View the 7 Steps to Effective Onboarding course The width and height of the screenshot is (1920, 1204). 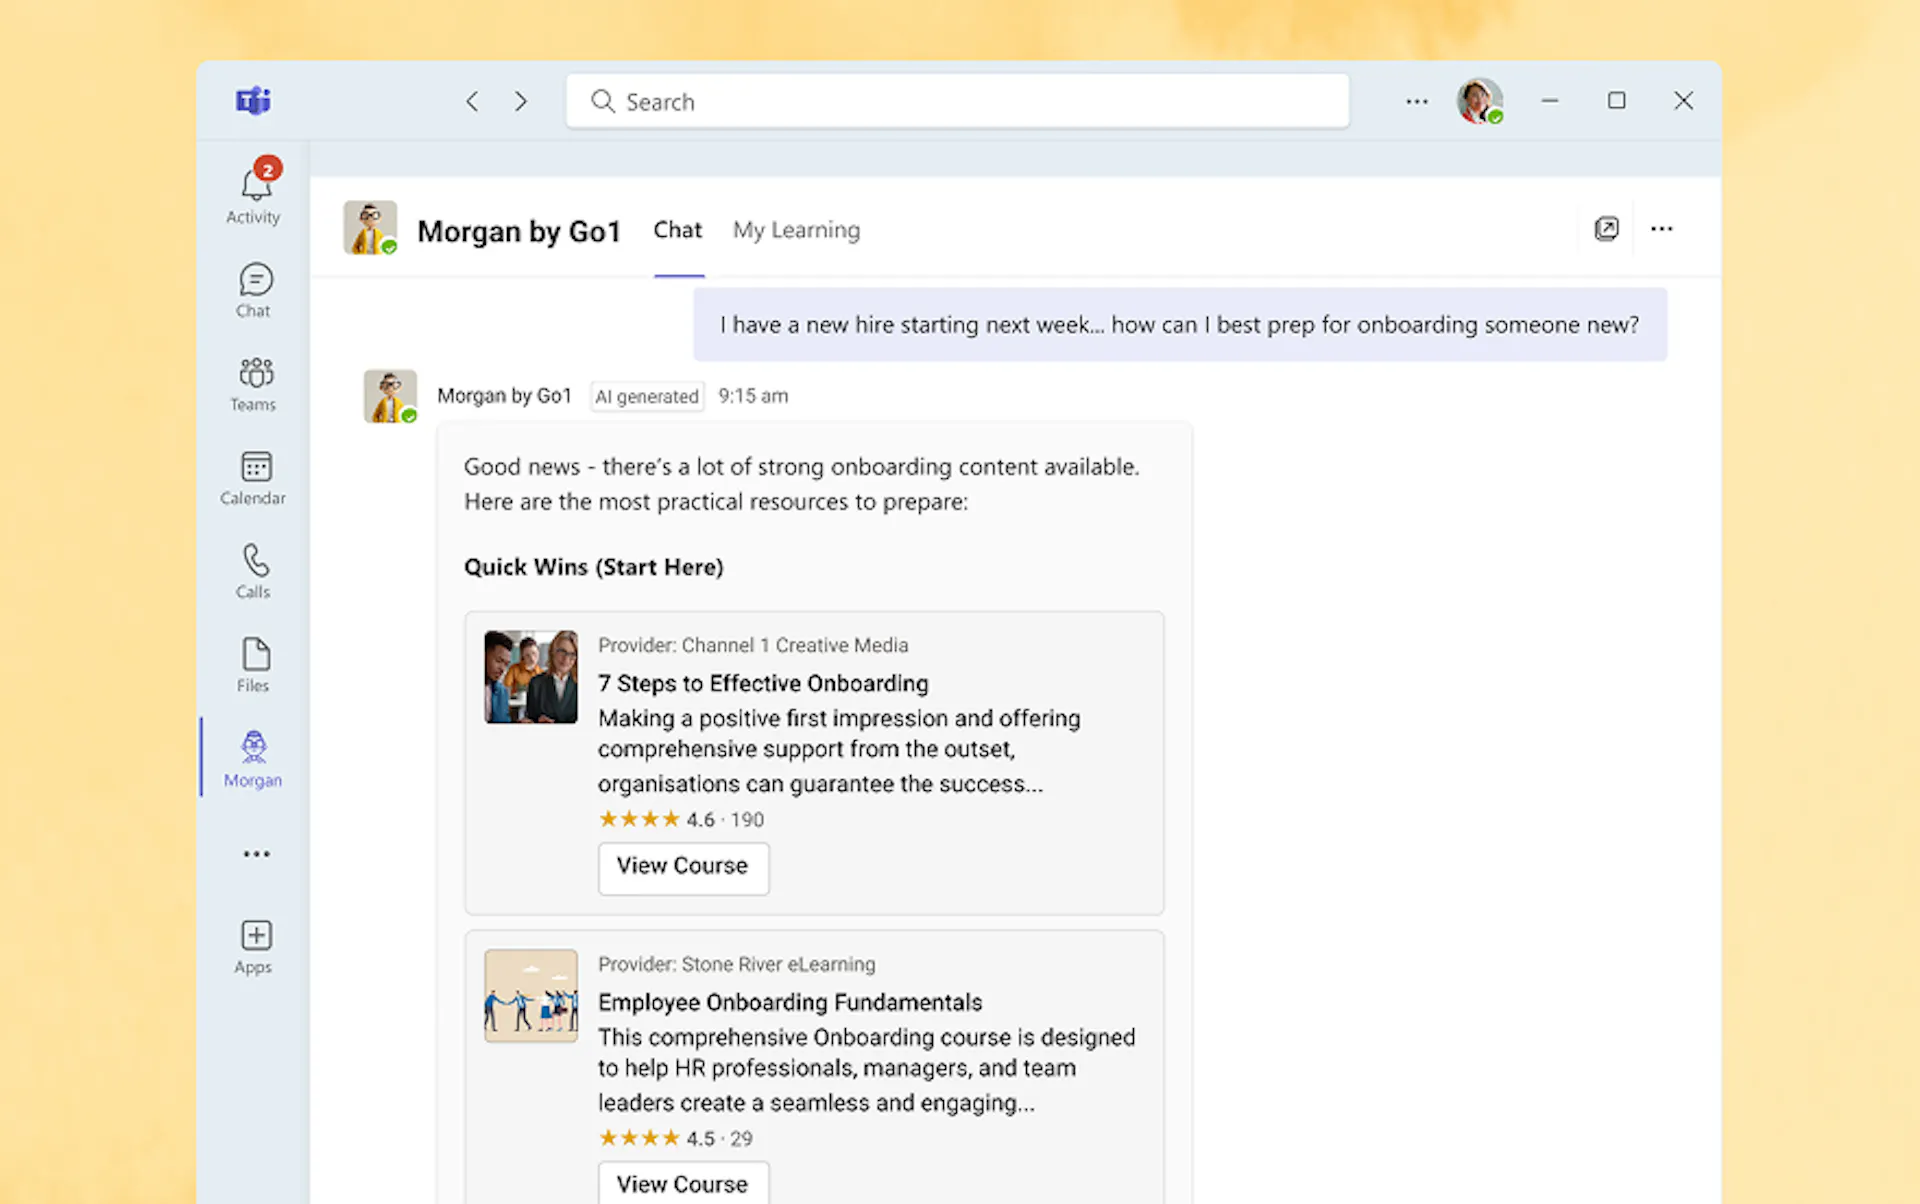(683, 867)
